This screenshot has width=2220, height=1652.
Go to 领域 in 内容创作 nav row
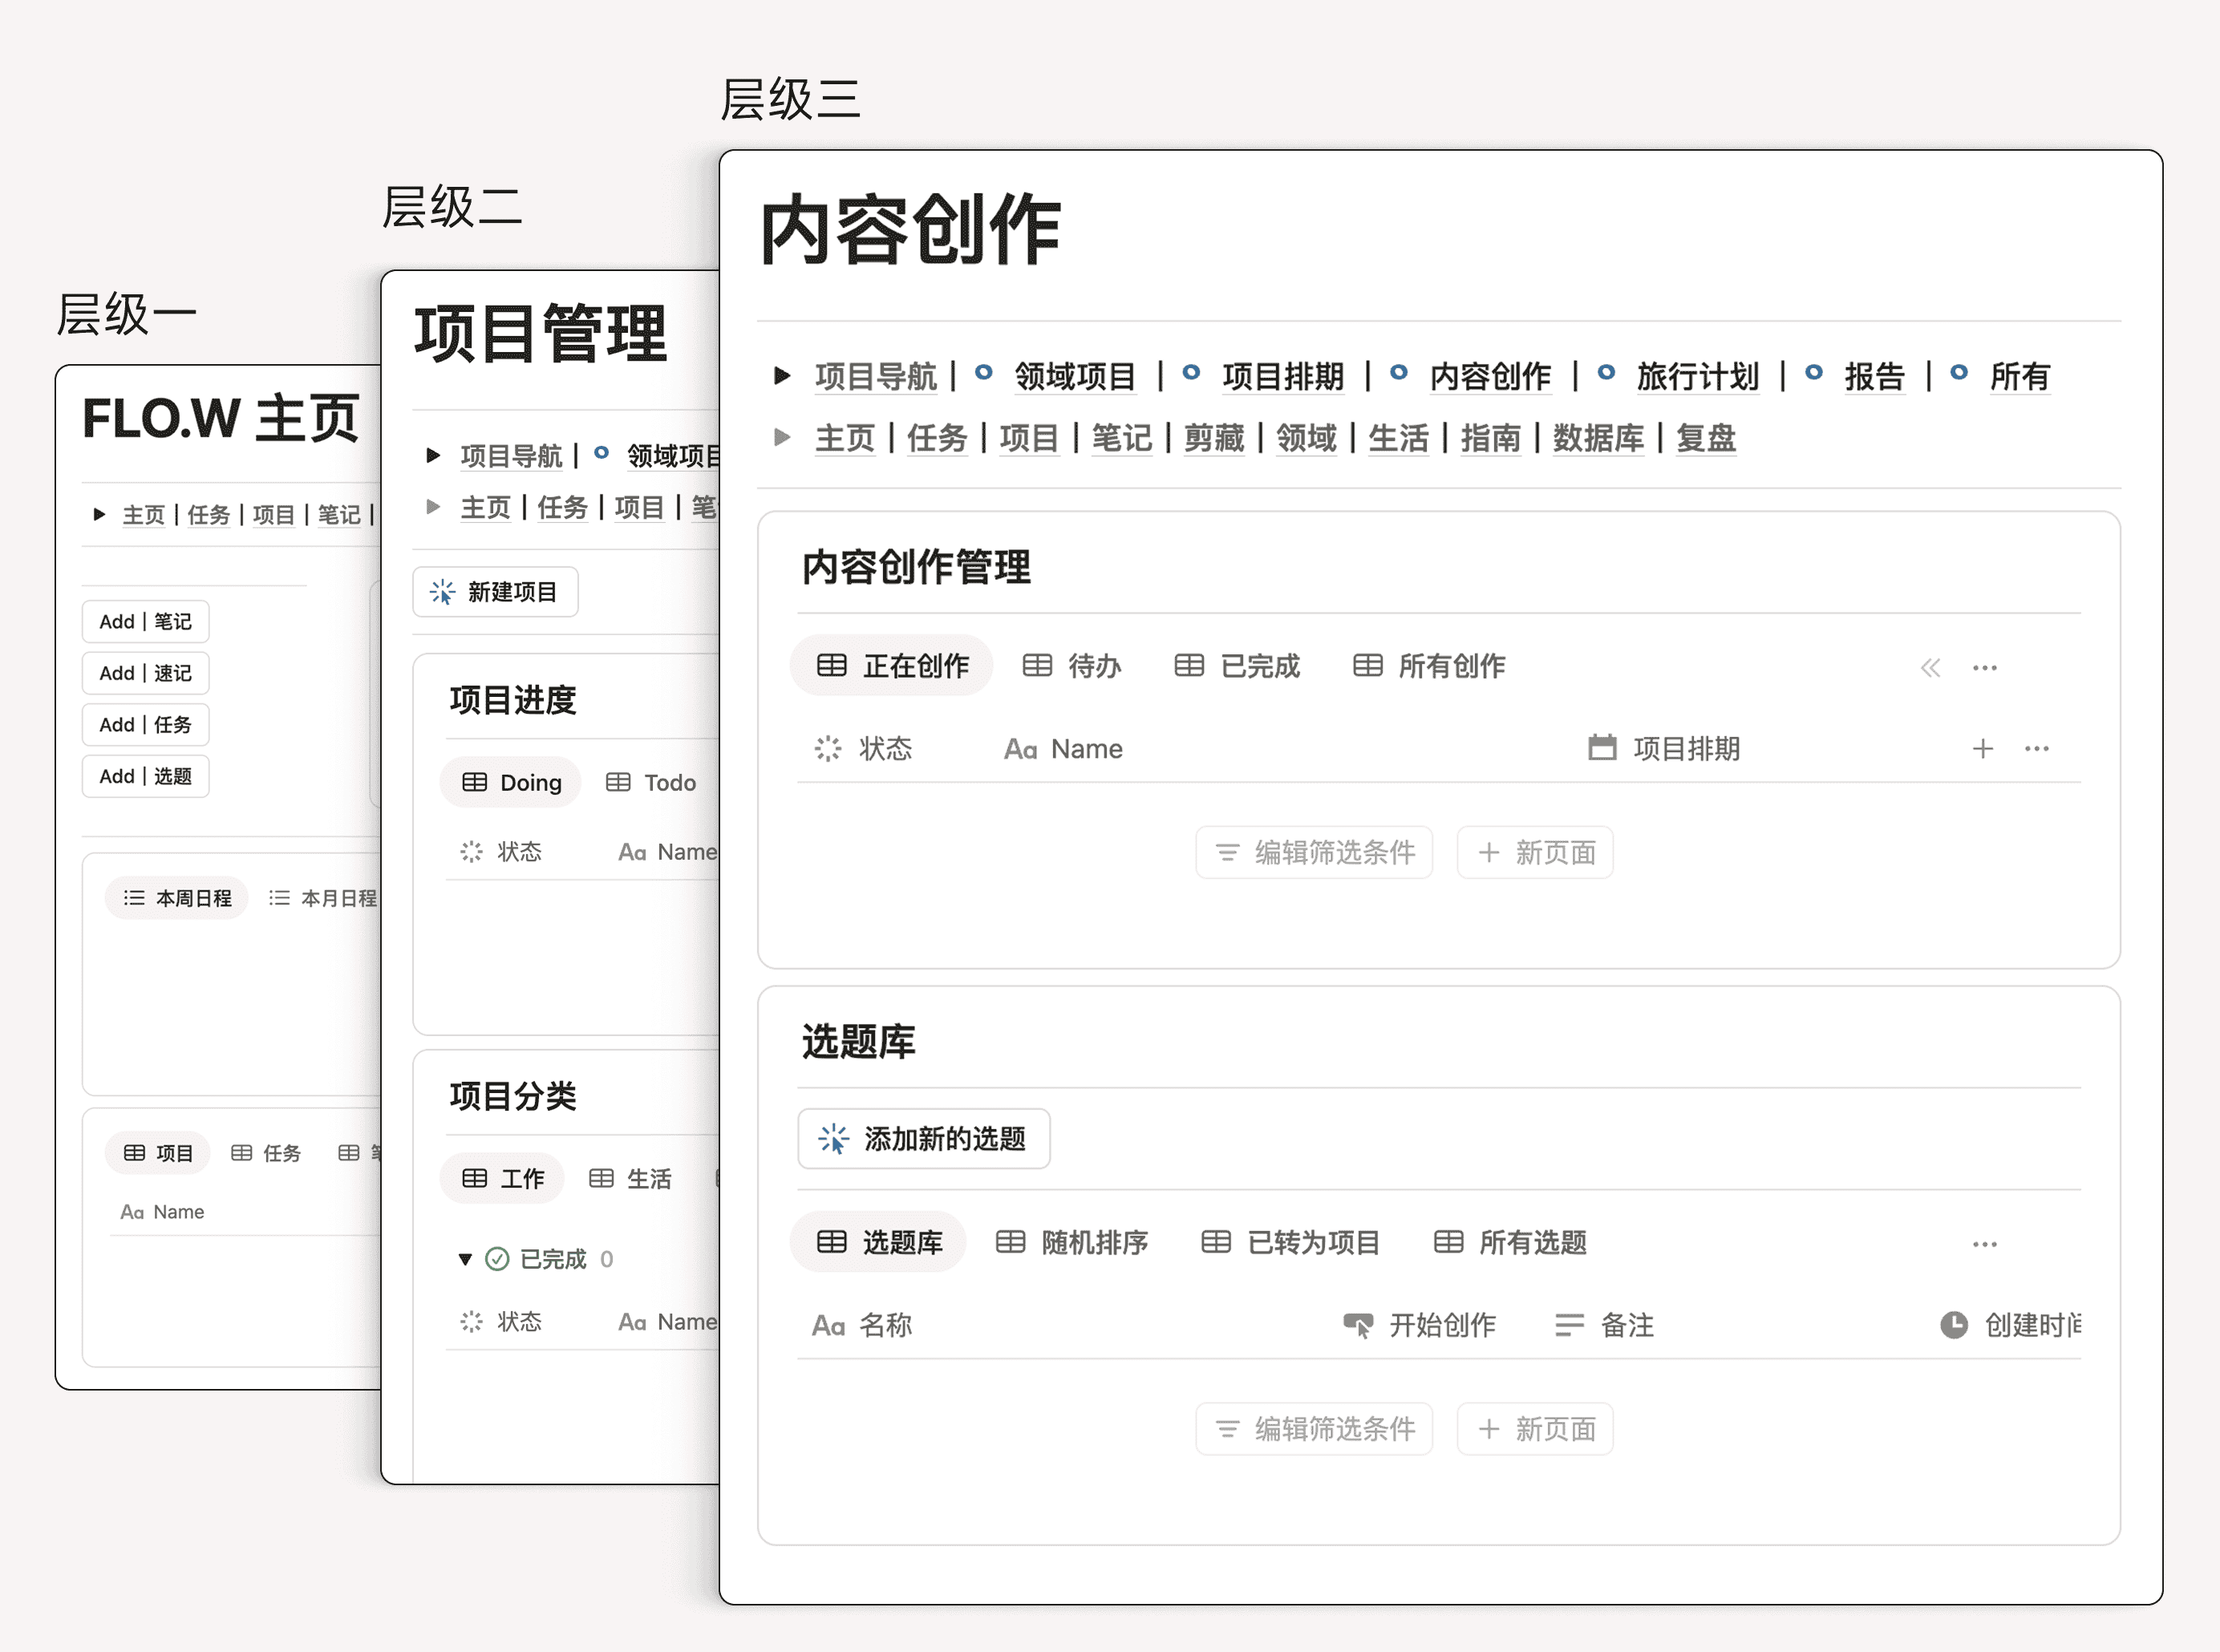(x=1306, y=438)
